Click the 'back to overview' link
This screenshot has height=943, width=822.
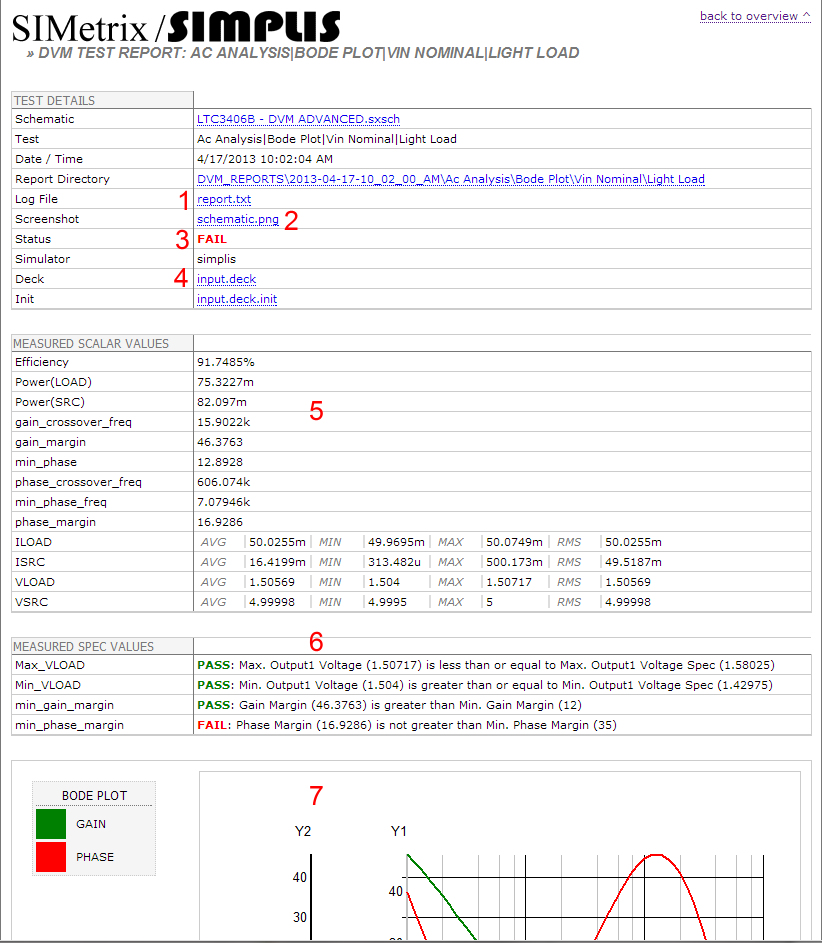(x=754, y=16)
